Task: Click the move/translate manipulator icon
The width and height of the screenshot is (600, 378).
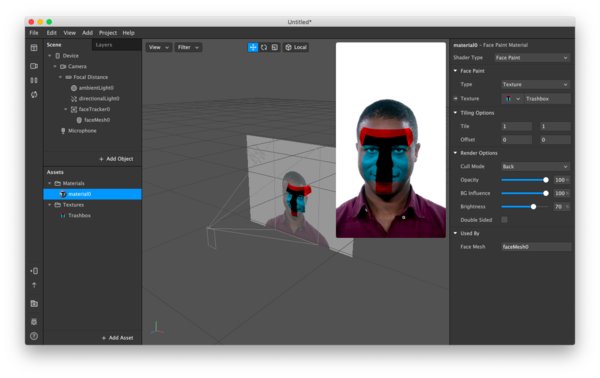Action: pos(253,47)
